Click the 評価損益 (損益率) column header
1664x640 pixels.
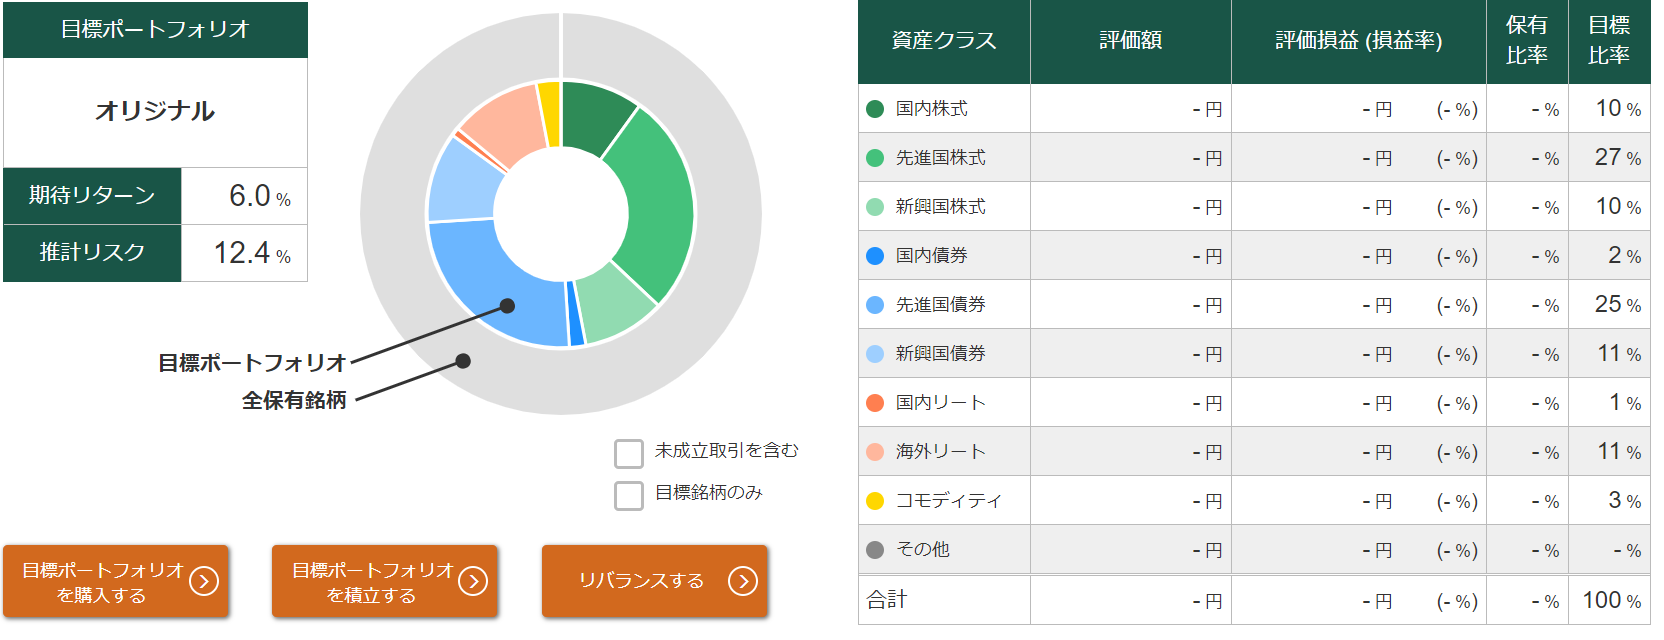1358,41
